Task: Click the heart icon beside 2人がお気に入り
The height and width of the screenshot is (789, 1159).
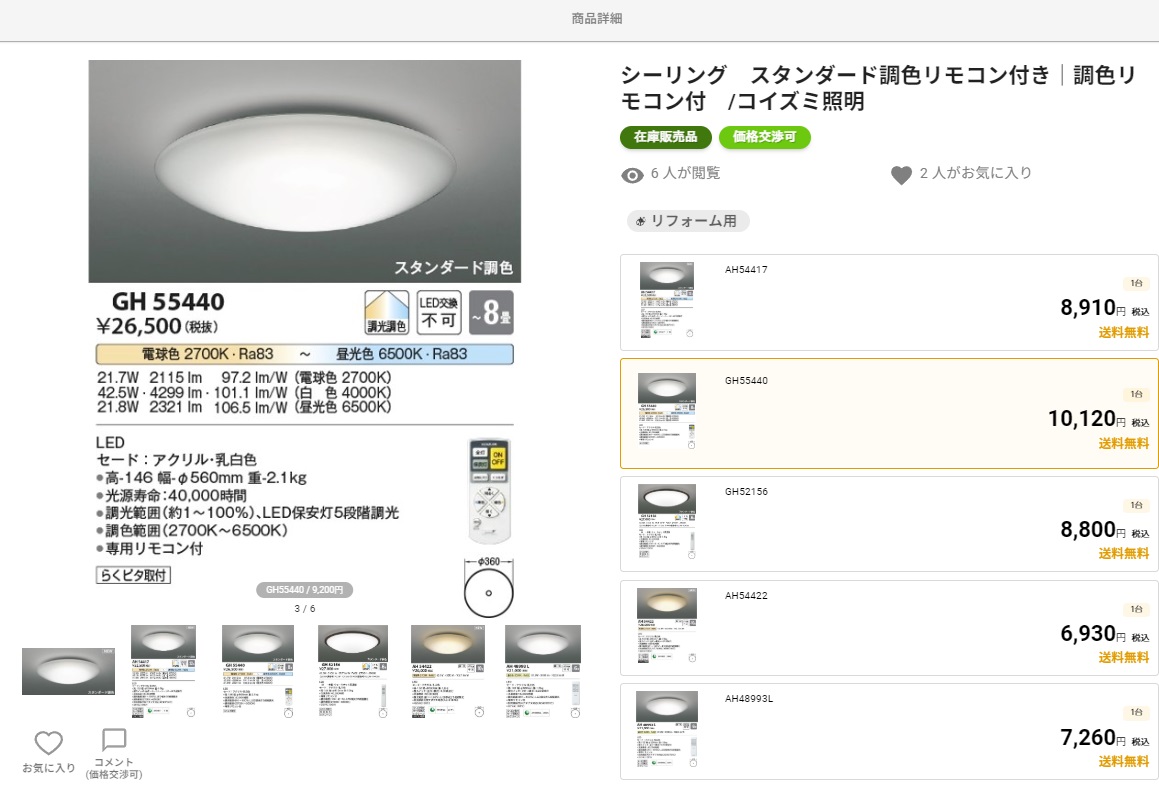Action: pos(901,175)
